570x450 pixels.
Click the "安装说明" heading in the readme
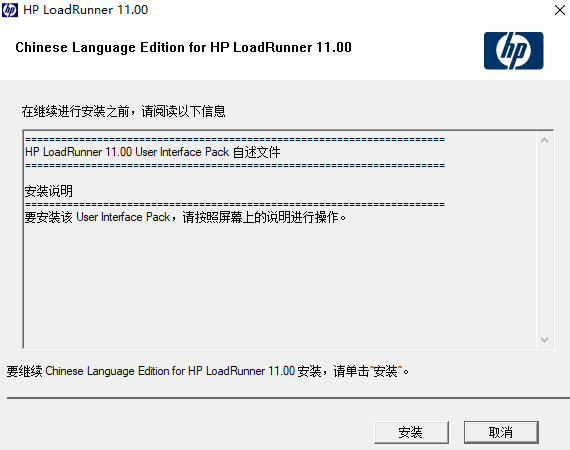pos(49,191)
